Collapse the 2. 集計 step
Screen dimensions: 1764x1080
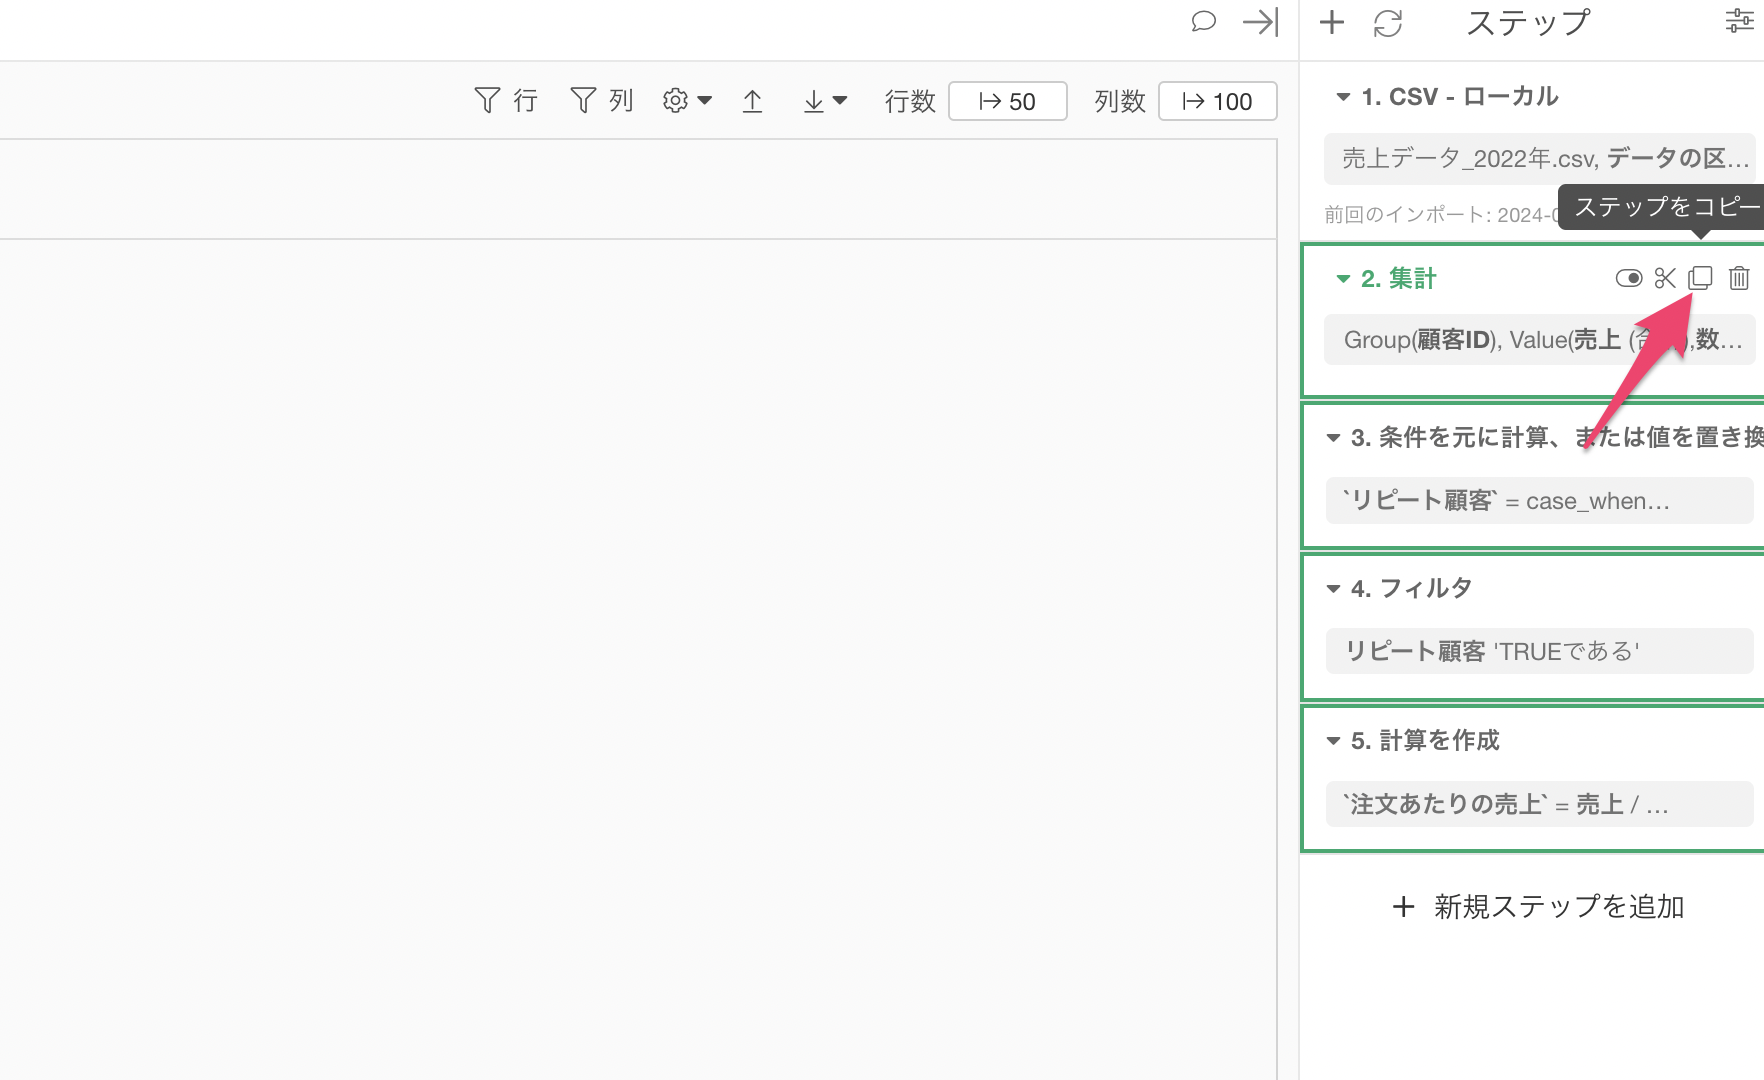click(x=1343, y=279)
